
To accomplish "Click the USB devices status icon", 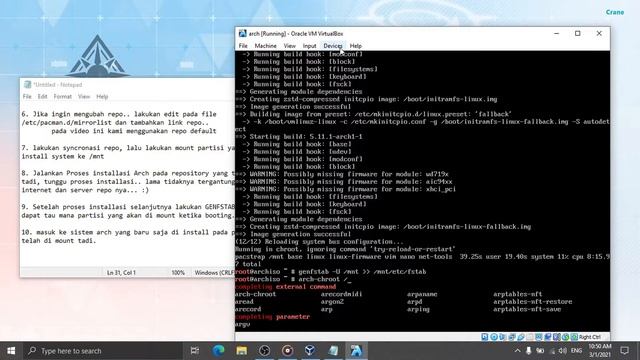I will click(x=520, y=337).
